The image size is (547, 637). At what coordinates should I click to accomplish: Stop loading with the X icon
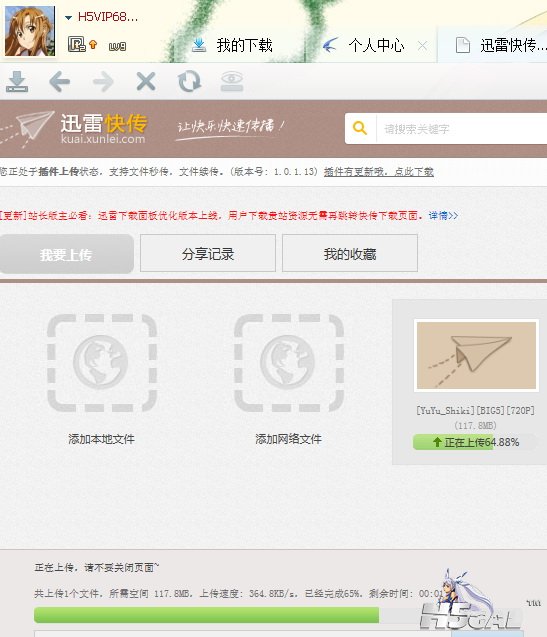(x=146, y=82)
